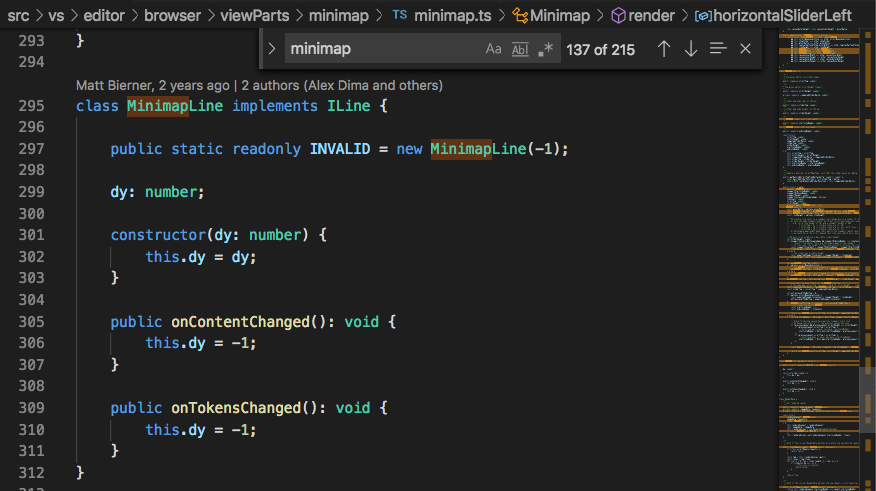Expand the replace field using the chevron
The width and height of the screenshot is (876, 491).
272,49
